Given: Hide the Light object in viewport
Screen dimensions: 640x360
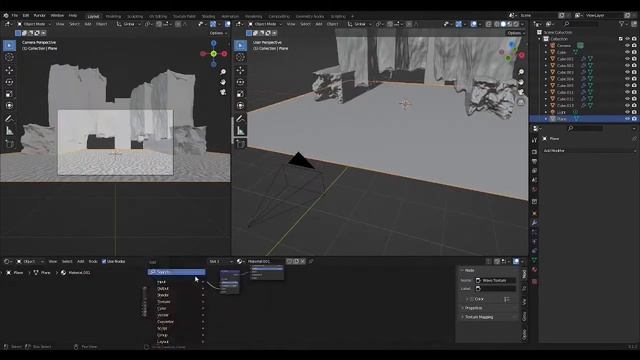Looking at the screenshot, I should coord(627,112).
